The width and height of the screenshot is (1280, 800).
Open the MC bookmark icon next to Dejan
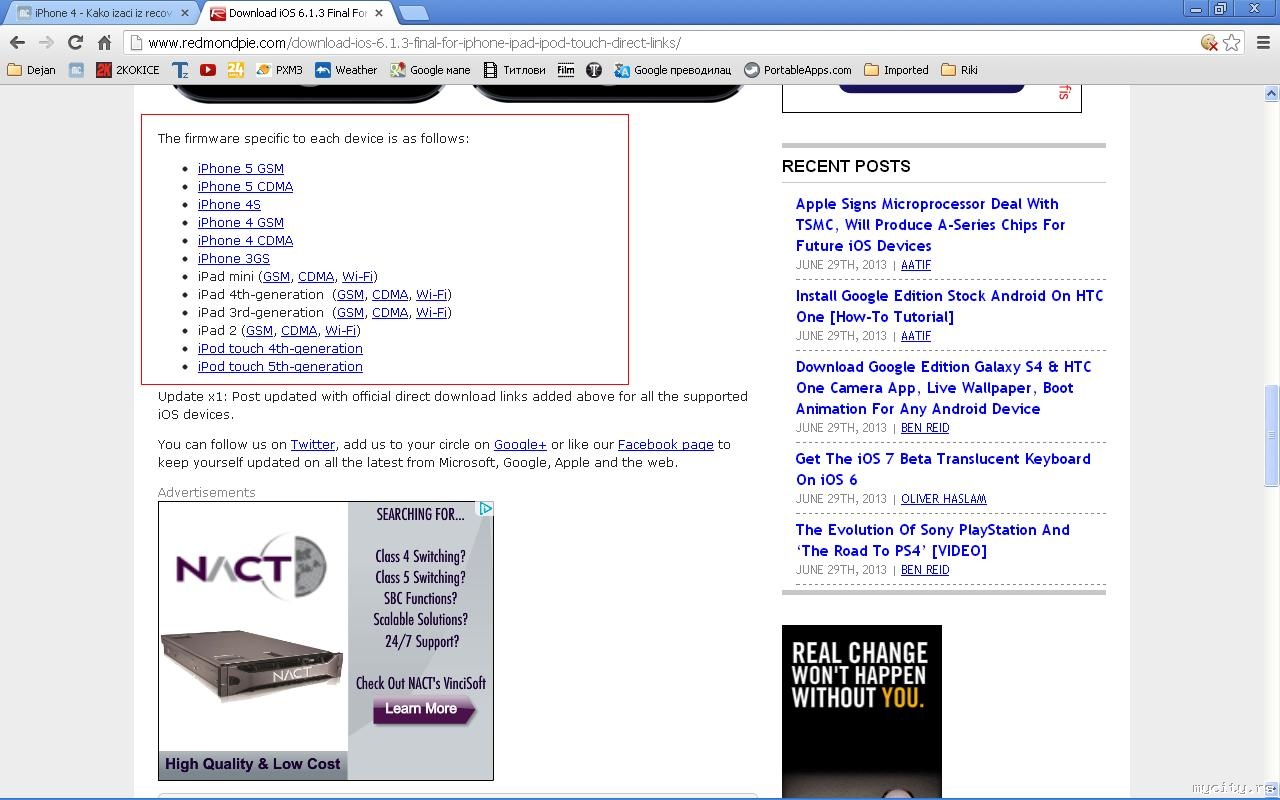[77, 70]
